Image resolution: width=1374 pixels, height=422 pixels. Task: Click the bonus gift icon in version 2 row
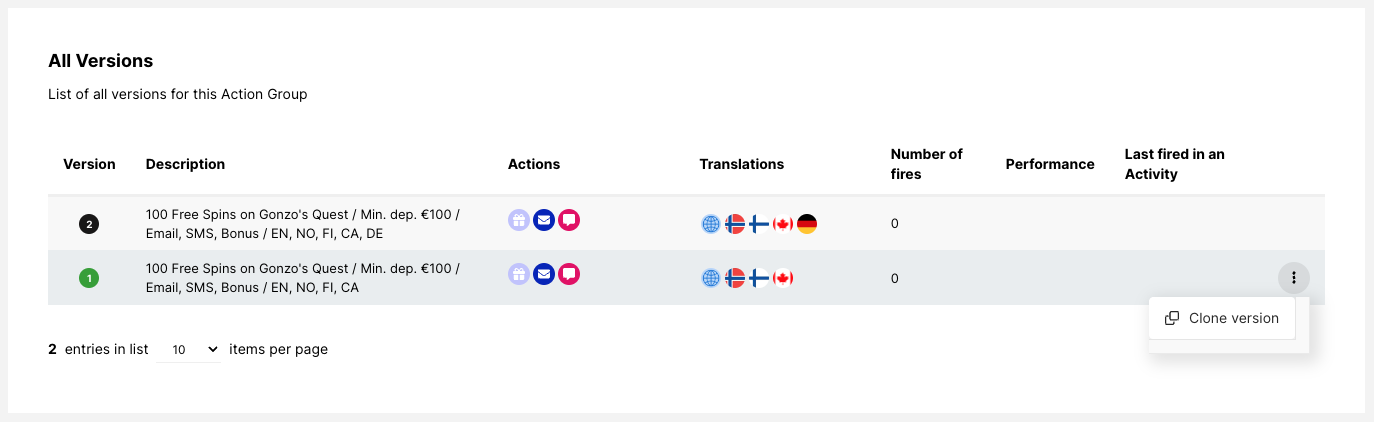pos(518,220)
